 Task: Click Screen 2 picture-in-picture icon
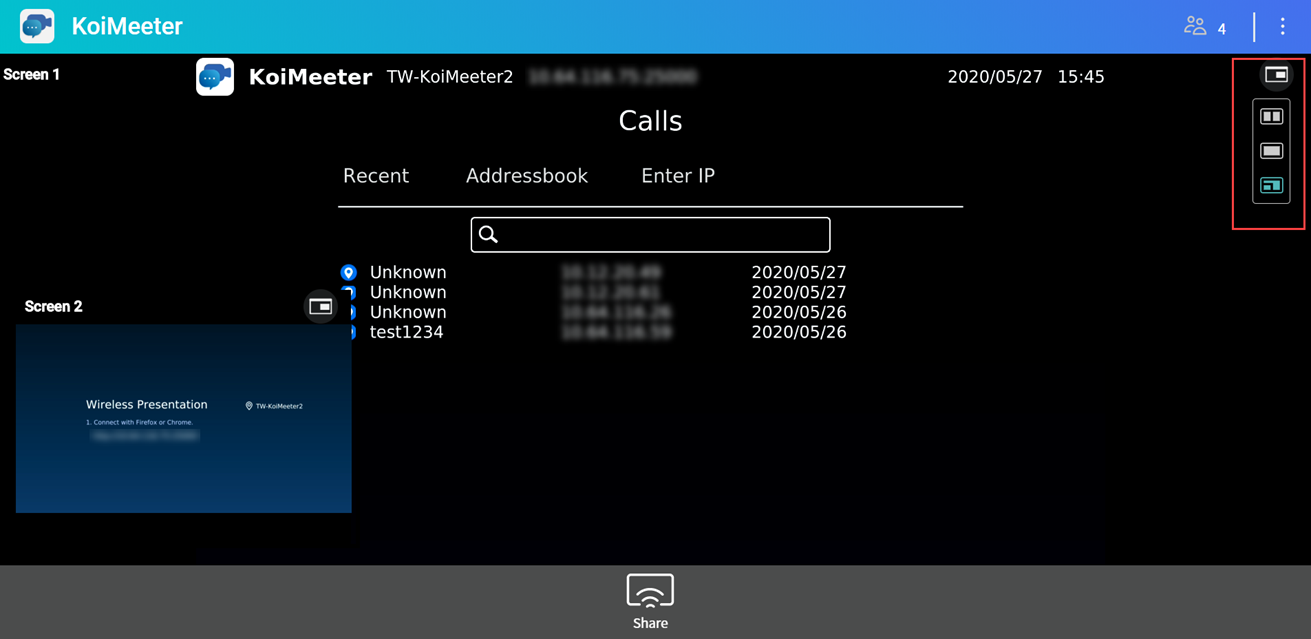(x=320, y=307)
